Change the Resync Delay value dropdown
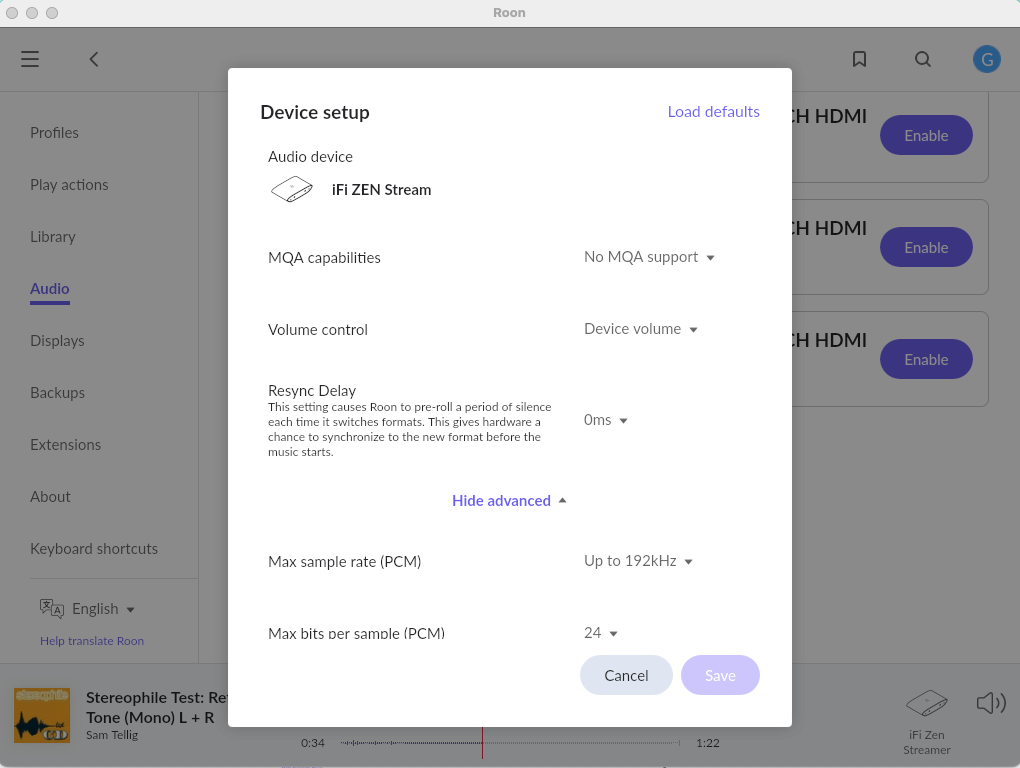The height and width of the screenshot is (768, 1020). click(x=605, y=420)
